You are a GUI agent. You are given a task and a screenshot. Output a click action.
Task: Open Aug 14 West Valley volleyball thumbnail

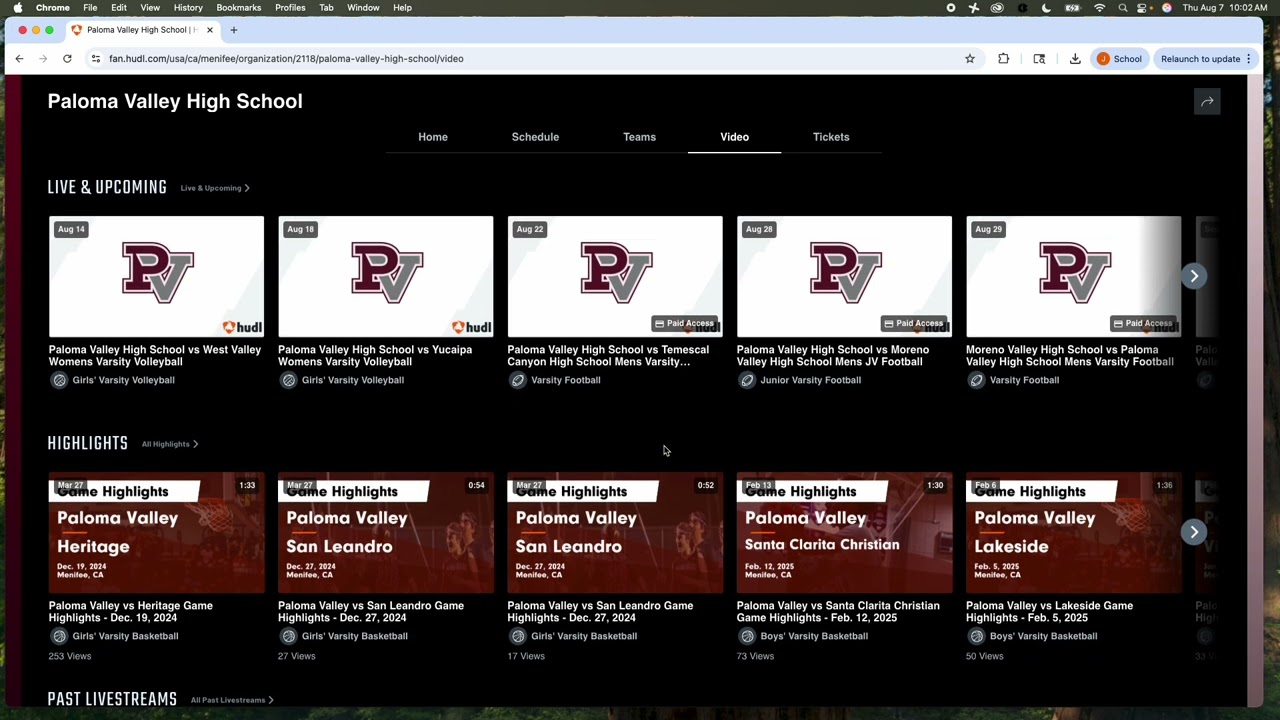point(157,276)
